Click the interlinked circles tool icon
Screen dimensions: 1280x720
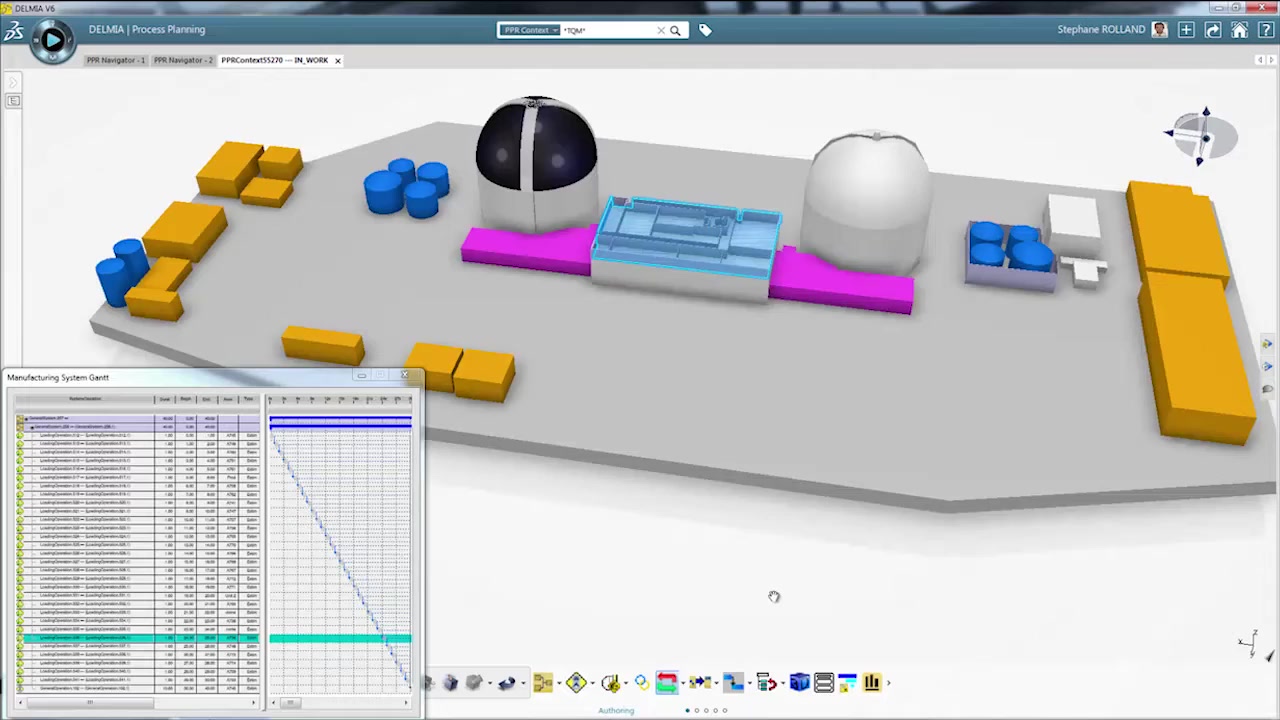click(x=642, y=683)
